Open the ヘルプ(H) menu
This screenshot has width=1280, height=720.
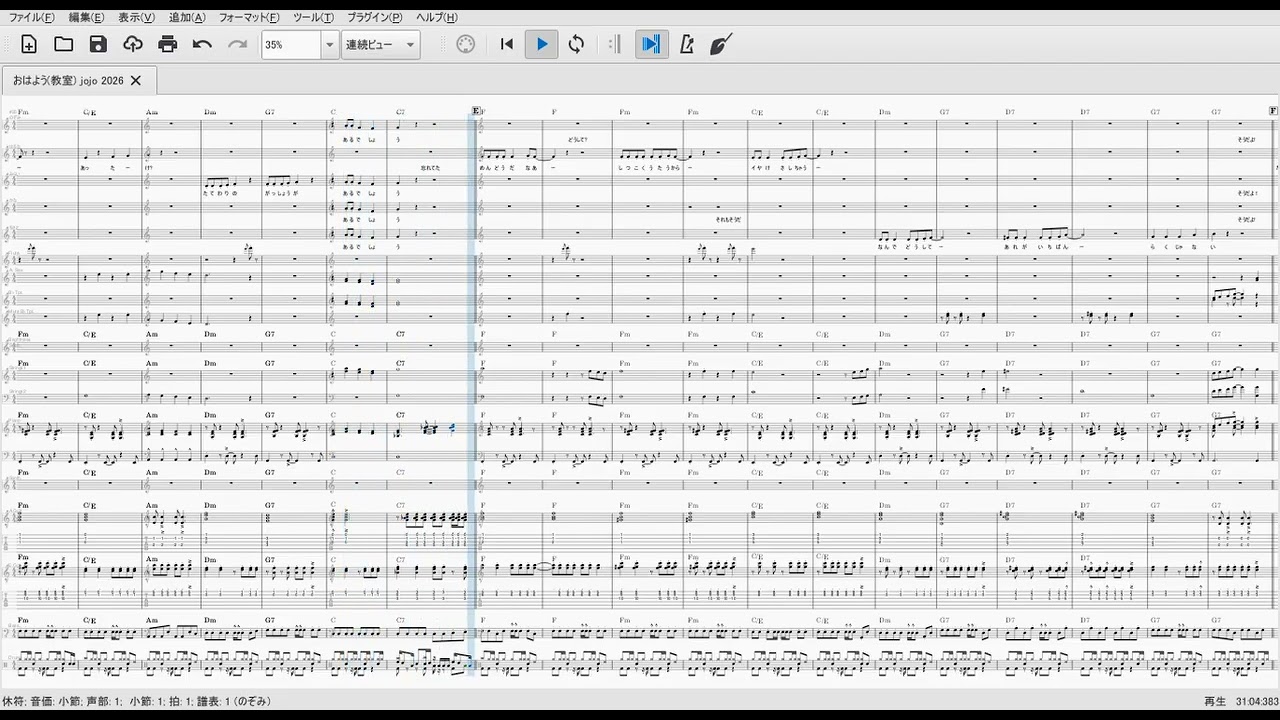tap(436, 17)
